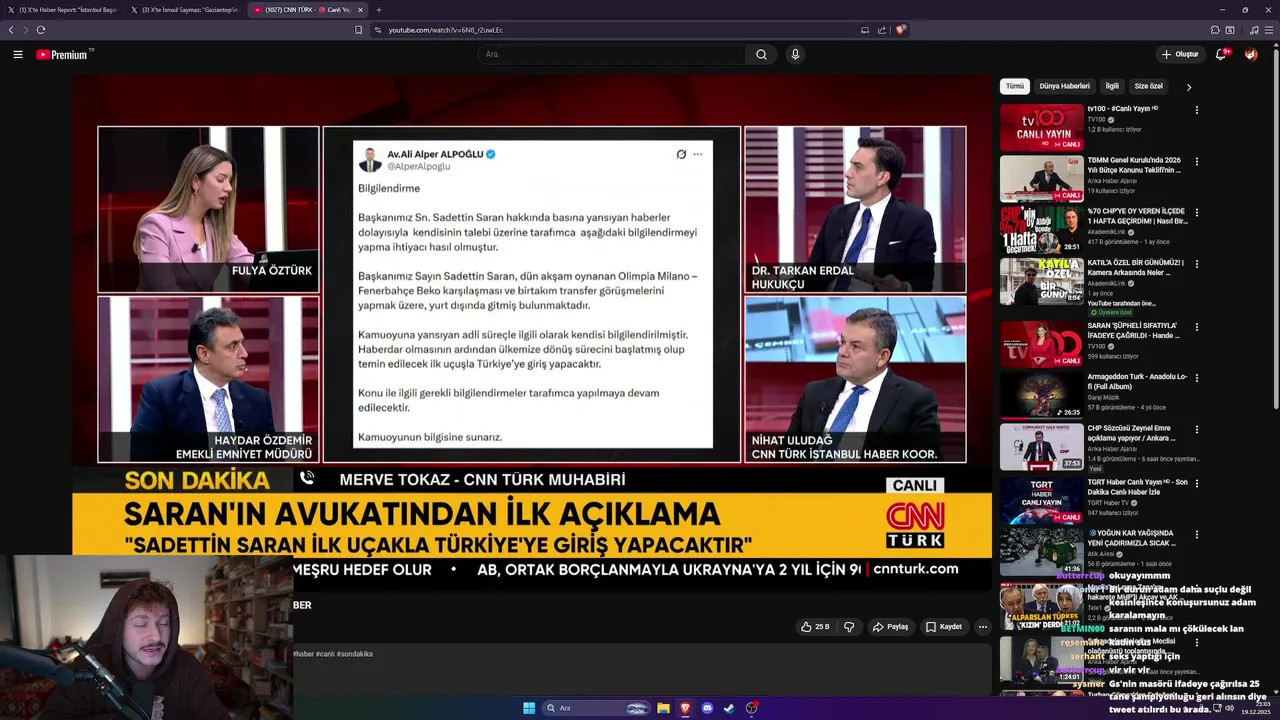Open tv100 #Canlı Yayın video thumbnail
Image resolution: width=1280 pixels, height=720 pixels.
coord(1042,127)
